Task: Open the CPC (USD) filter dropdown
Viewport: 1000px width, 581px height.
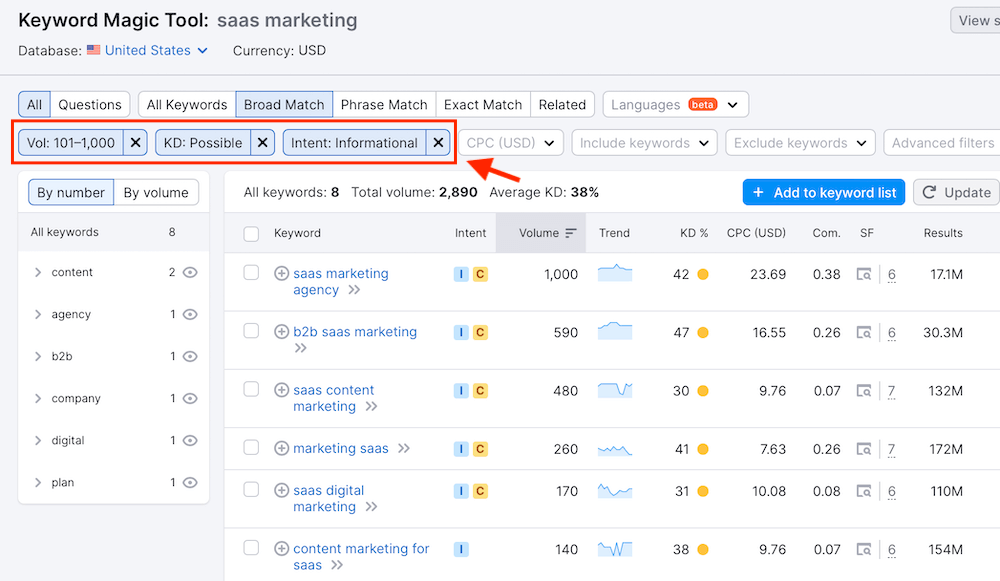Action: (513, 143)
